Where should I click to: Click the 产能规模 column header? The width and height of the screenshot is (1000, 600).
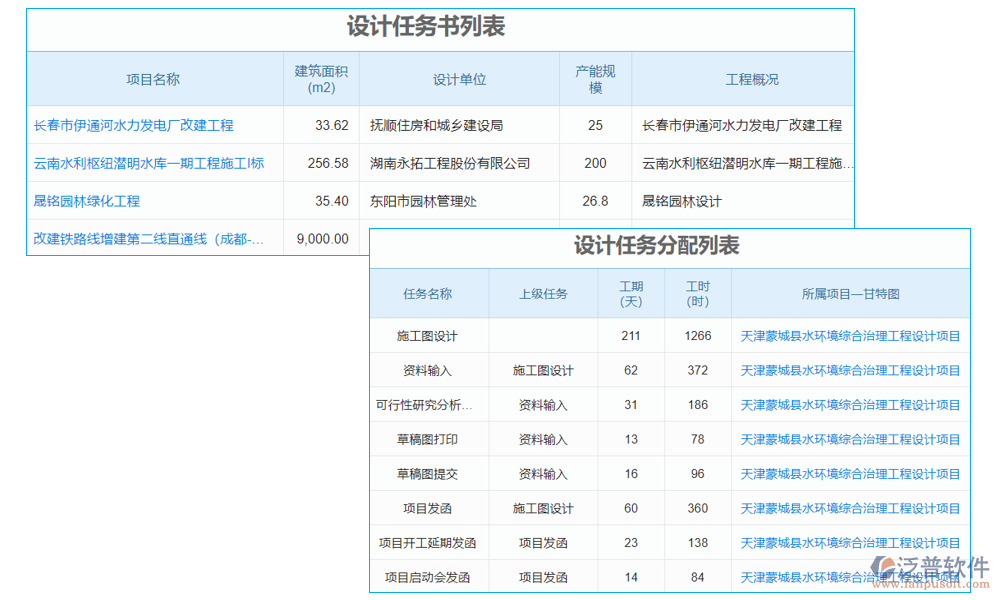click(595, 79)
